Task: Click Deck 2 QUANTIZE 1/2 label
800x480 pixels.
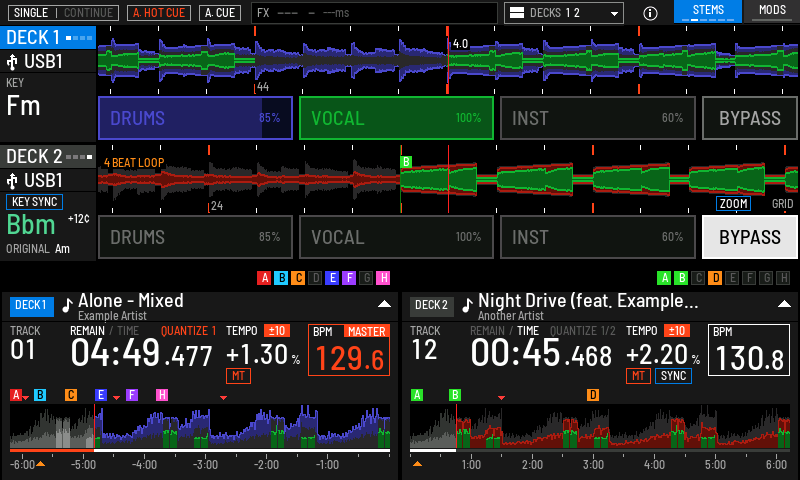Action: point(582,331)
